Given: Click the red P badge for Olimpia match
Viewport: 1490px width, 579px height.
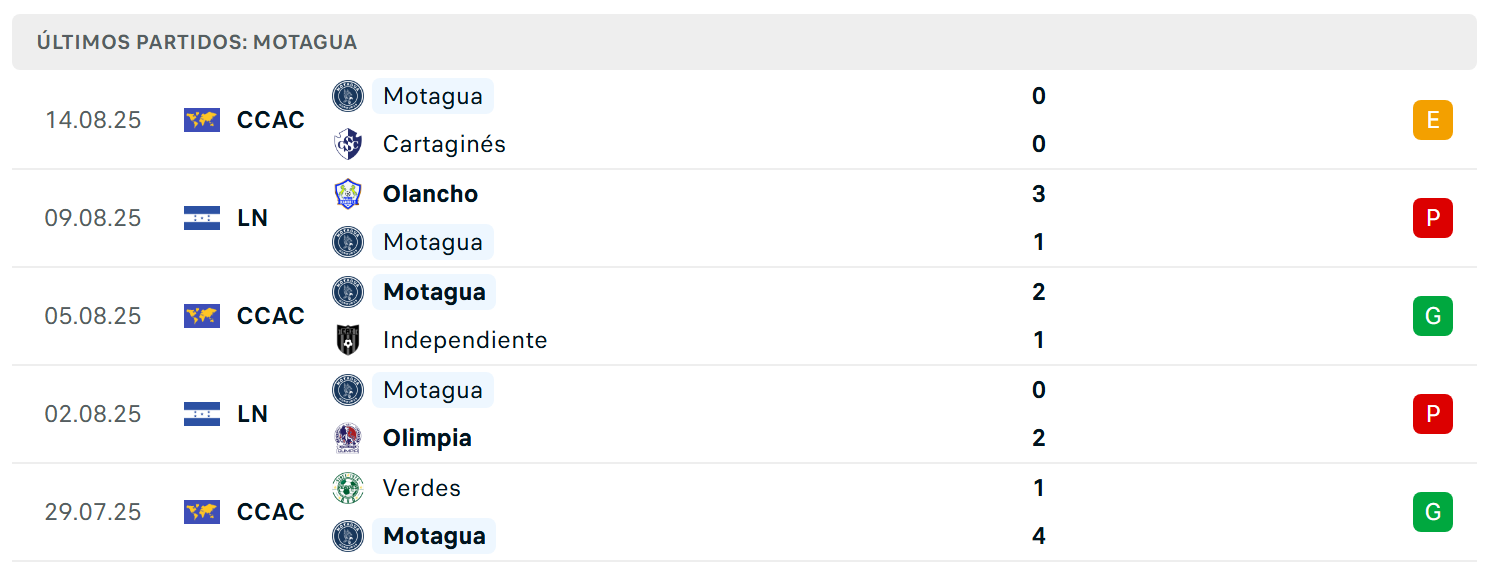Looking at the screenshot, I should [1432, 414].
